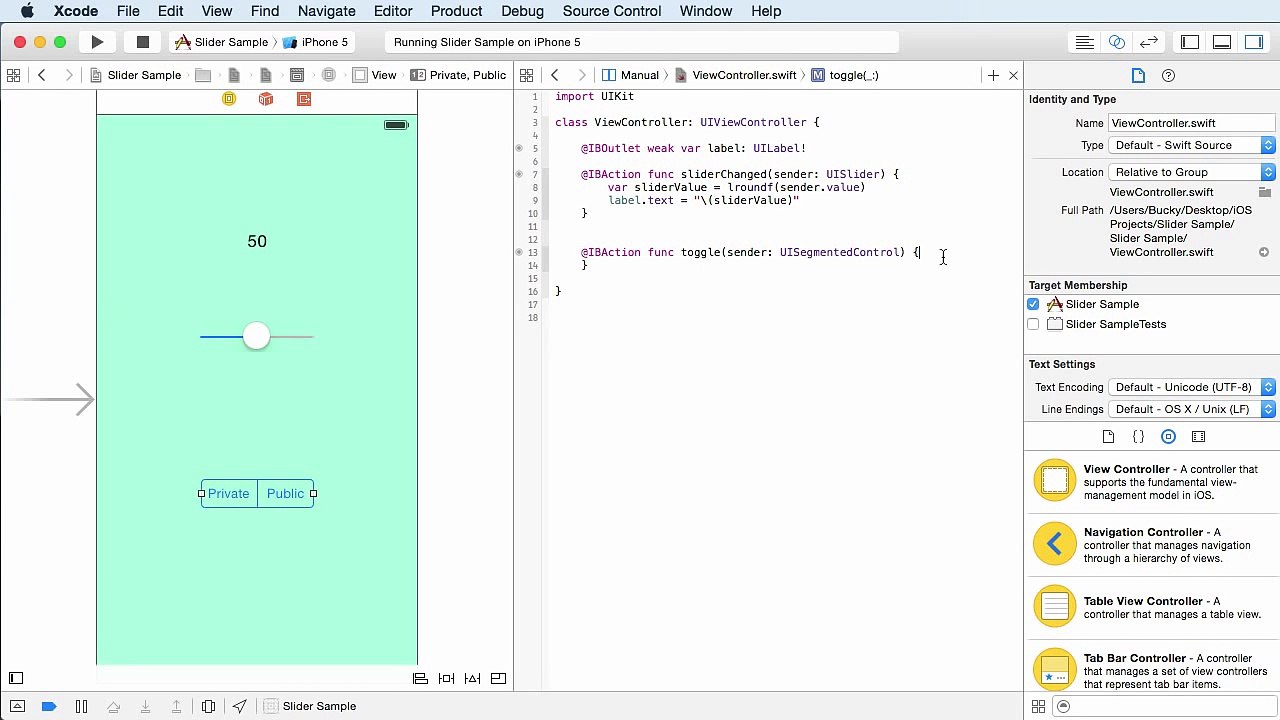Image resolution: width=1280 pixels, height=720 pixels.
Task: Toggle breakpoints activation in debug bar
Action: click(49, 706)
